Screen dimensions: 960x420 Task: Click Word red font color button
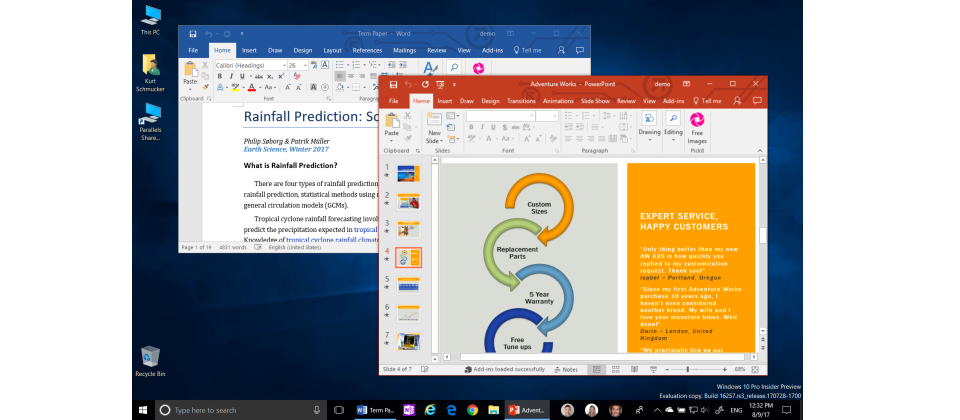point(252,88)
